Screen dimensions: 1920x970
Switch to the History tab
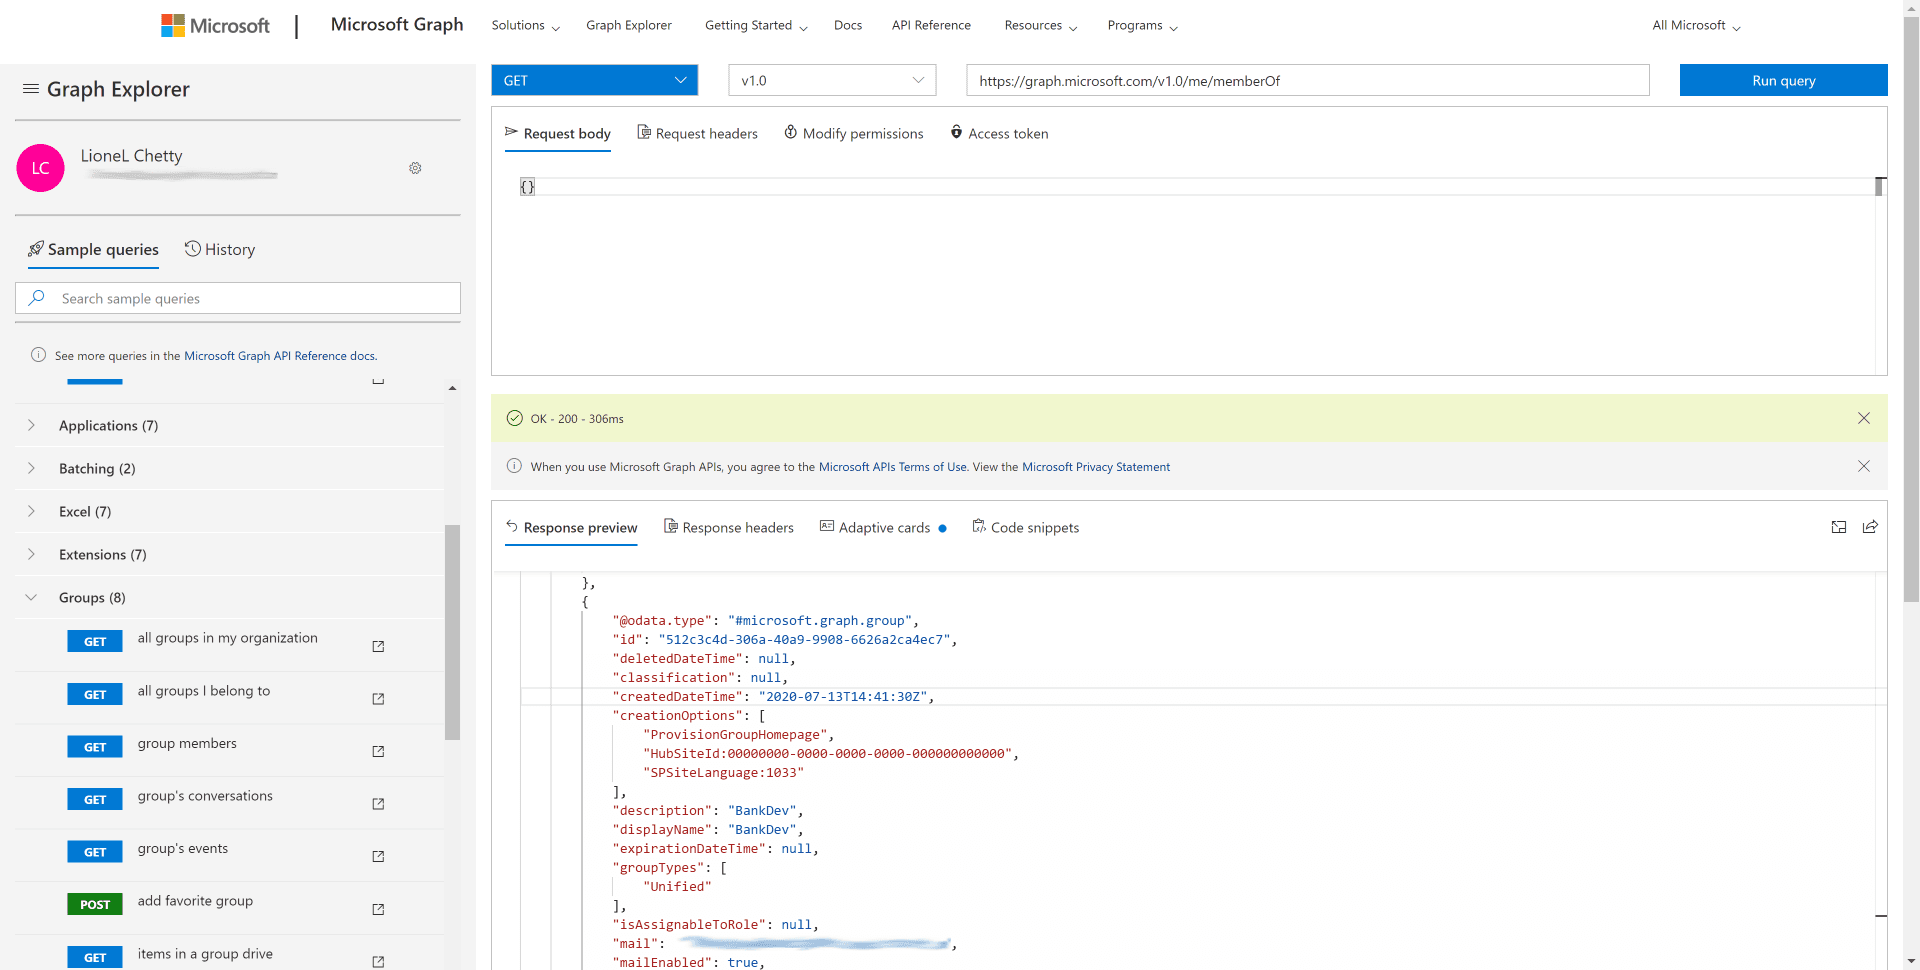coord(220,249)
